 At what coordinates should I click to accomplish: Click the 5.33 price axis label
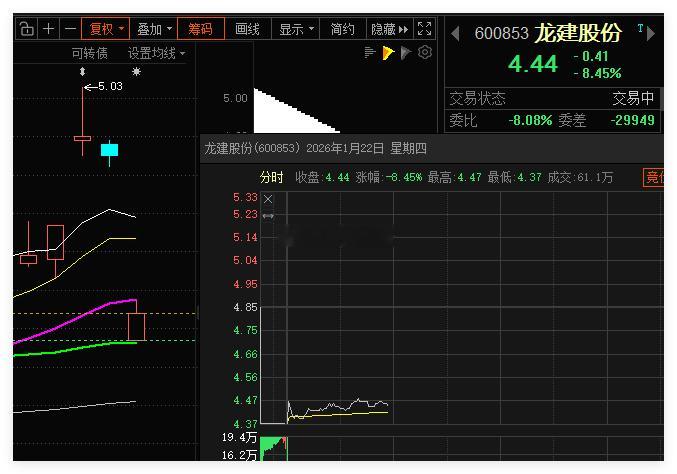(245, 197)
